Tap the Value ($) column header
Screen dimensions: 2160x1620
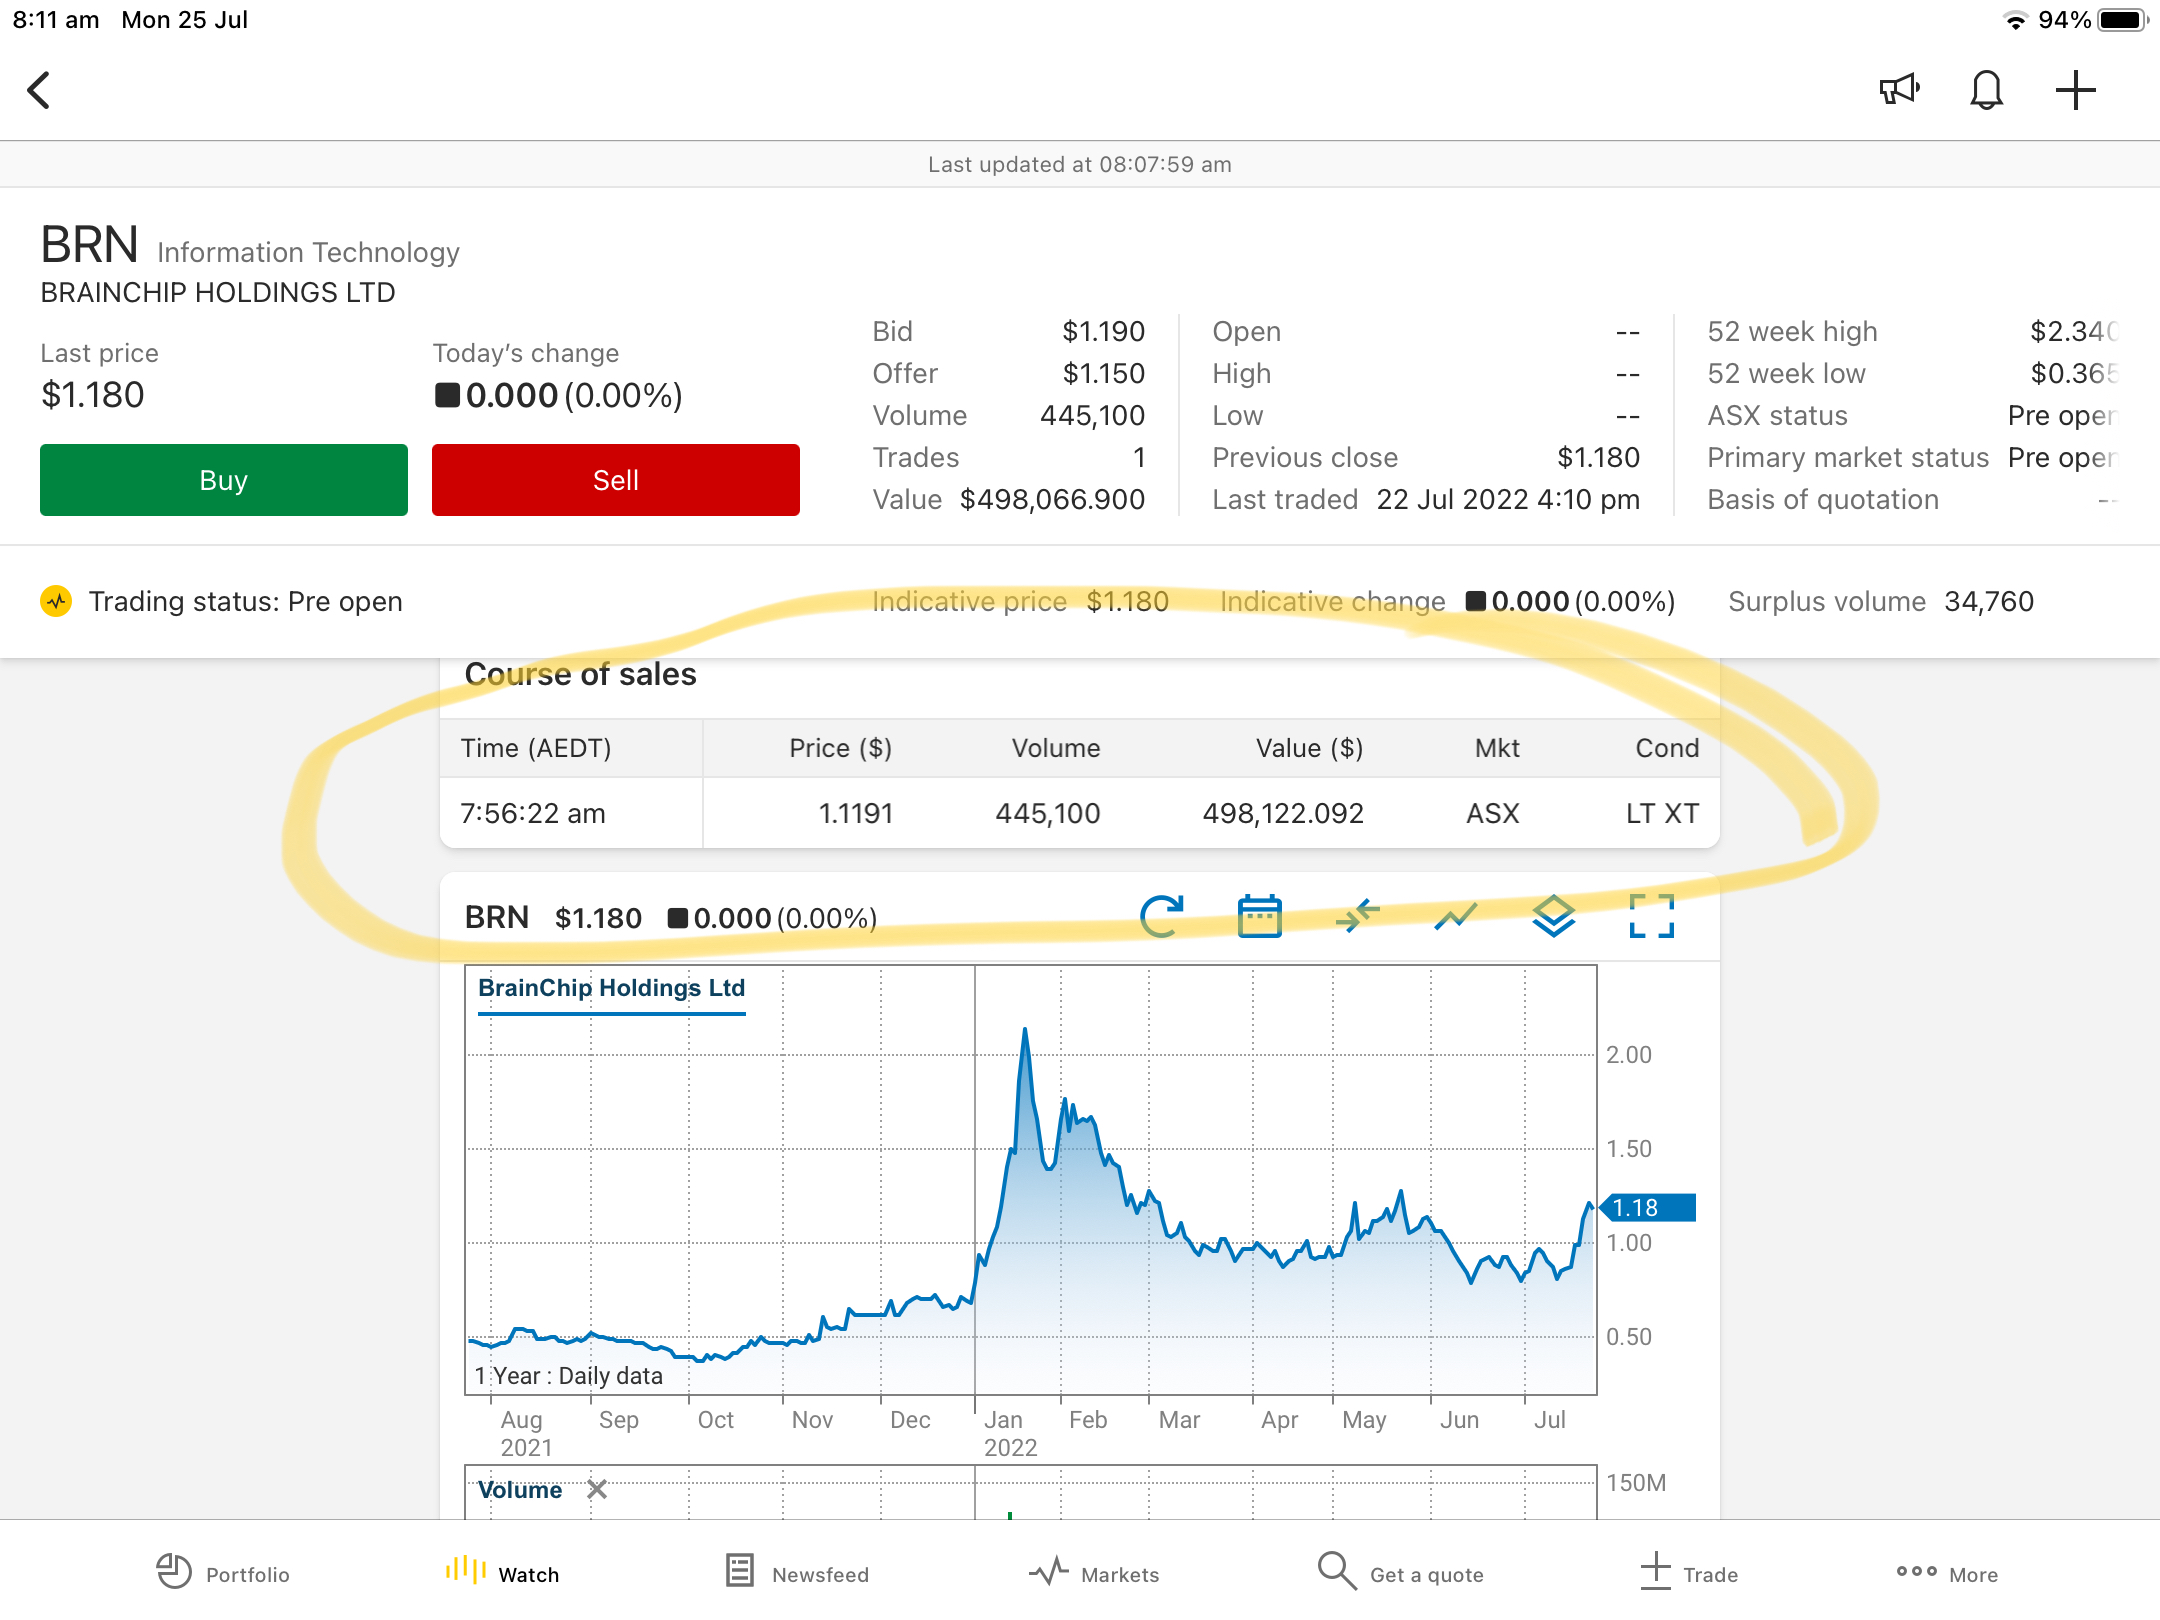[x=1309, y=748]
